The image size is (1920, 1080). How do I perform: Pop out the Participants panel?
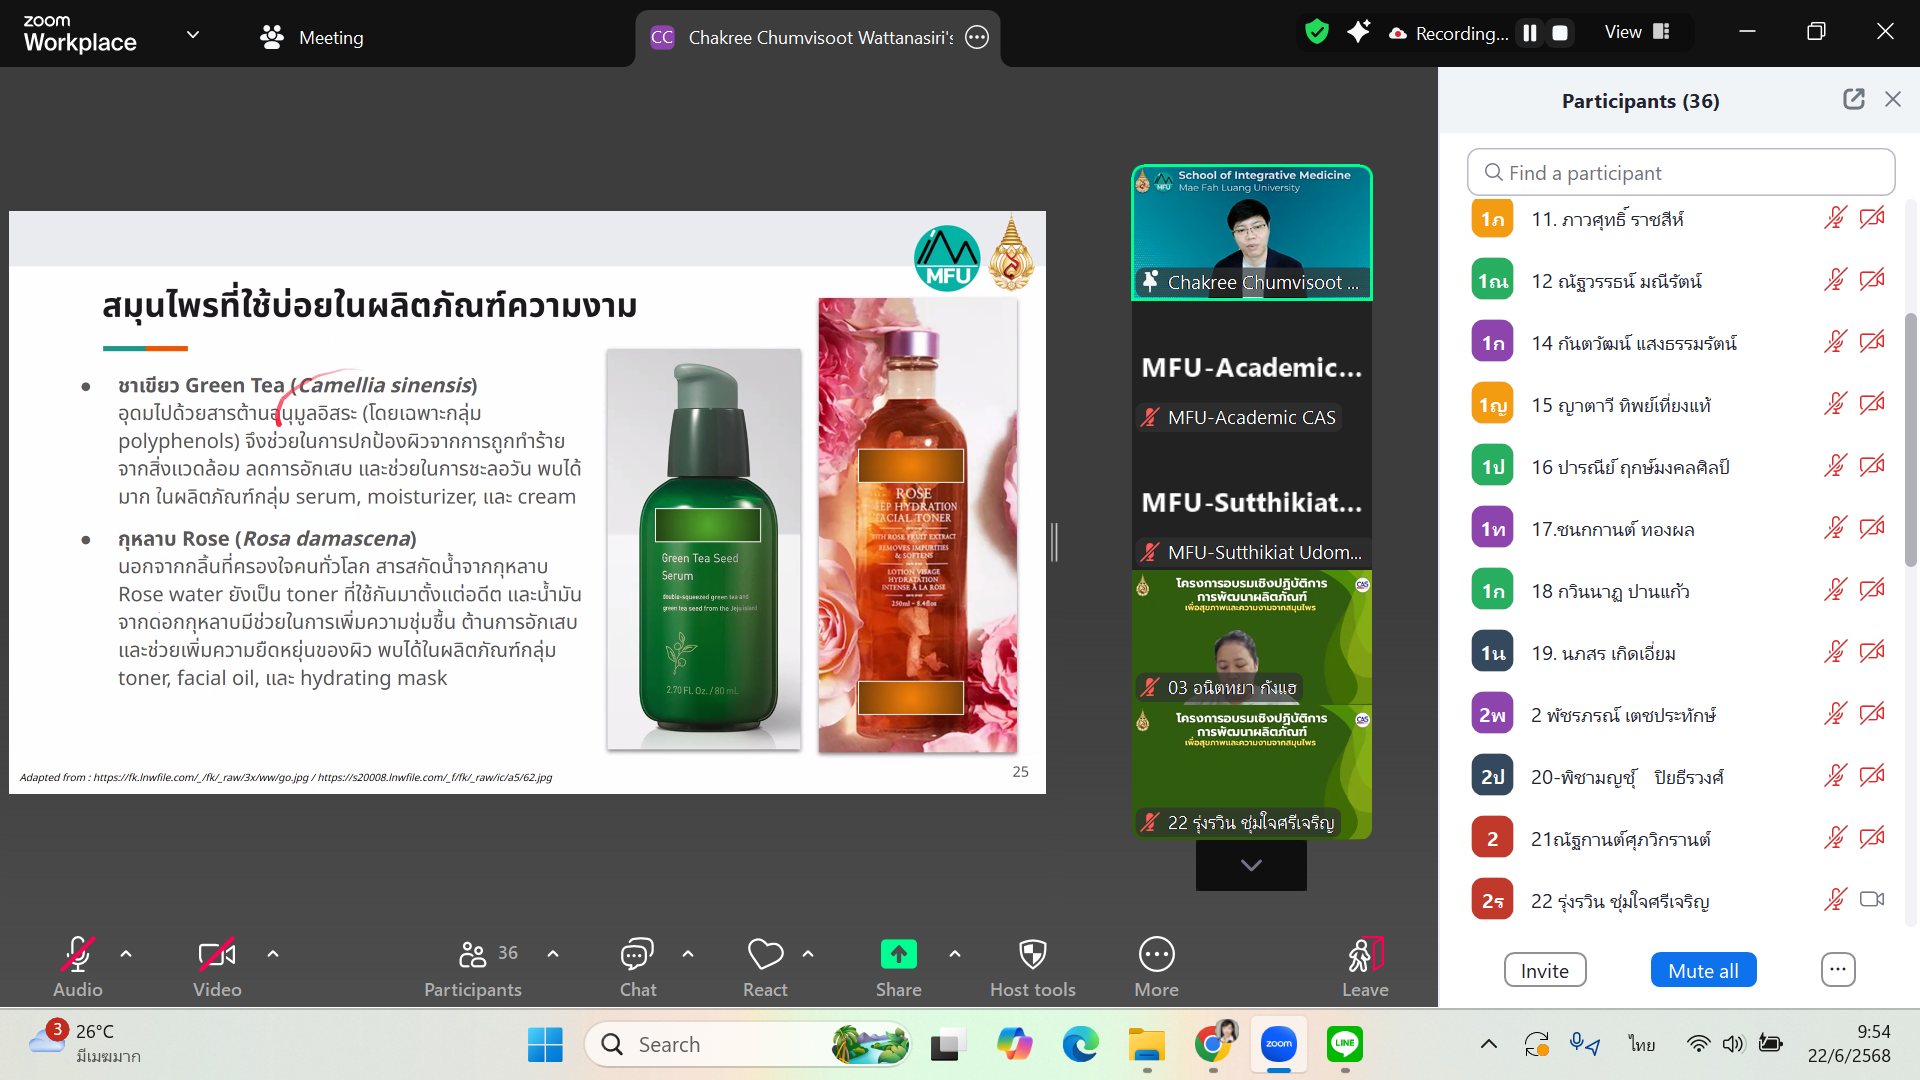click(x=1854, y=99)
